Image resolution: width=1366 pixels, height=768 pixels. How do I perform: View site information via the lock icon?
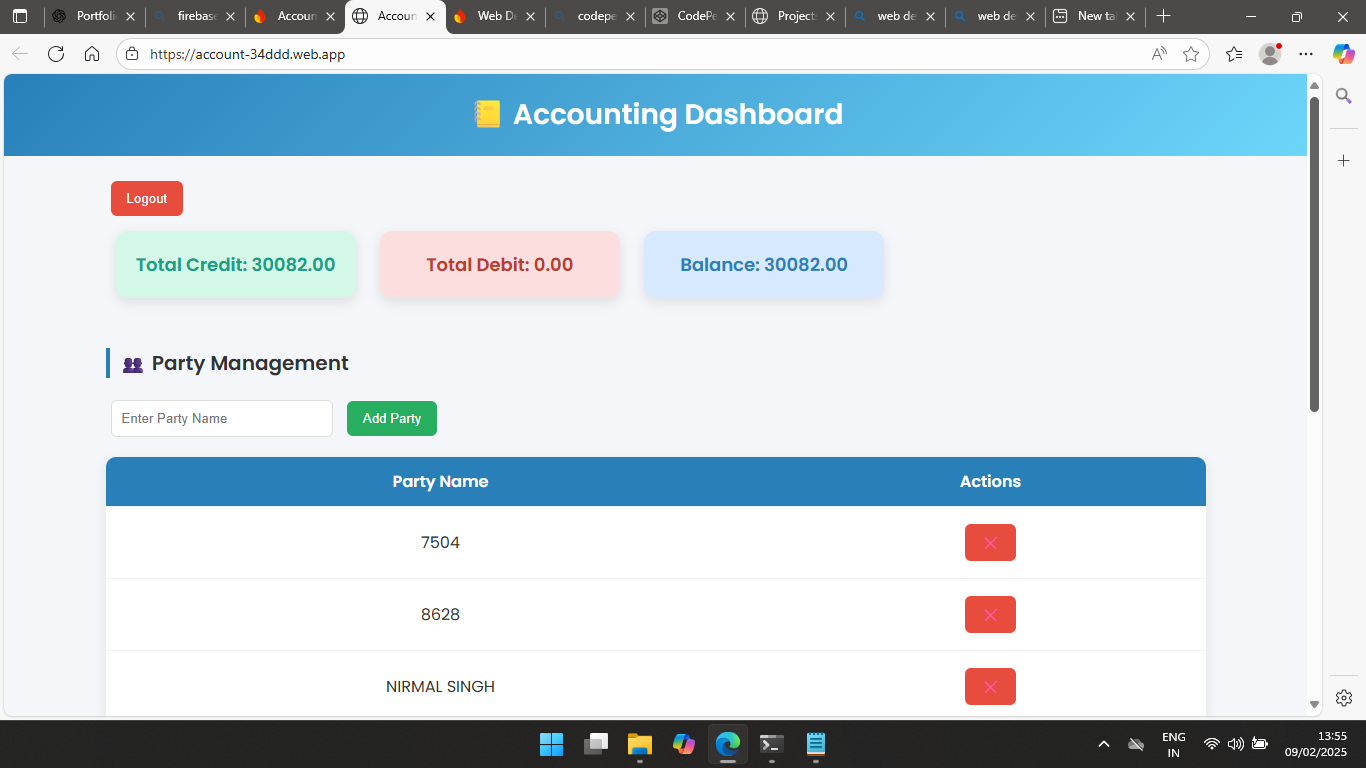click(132, 54)
